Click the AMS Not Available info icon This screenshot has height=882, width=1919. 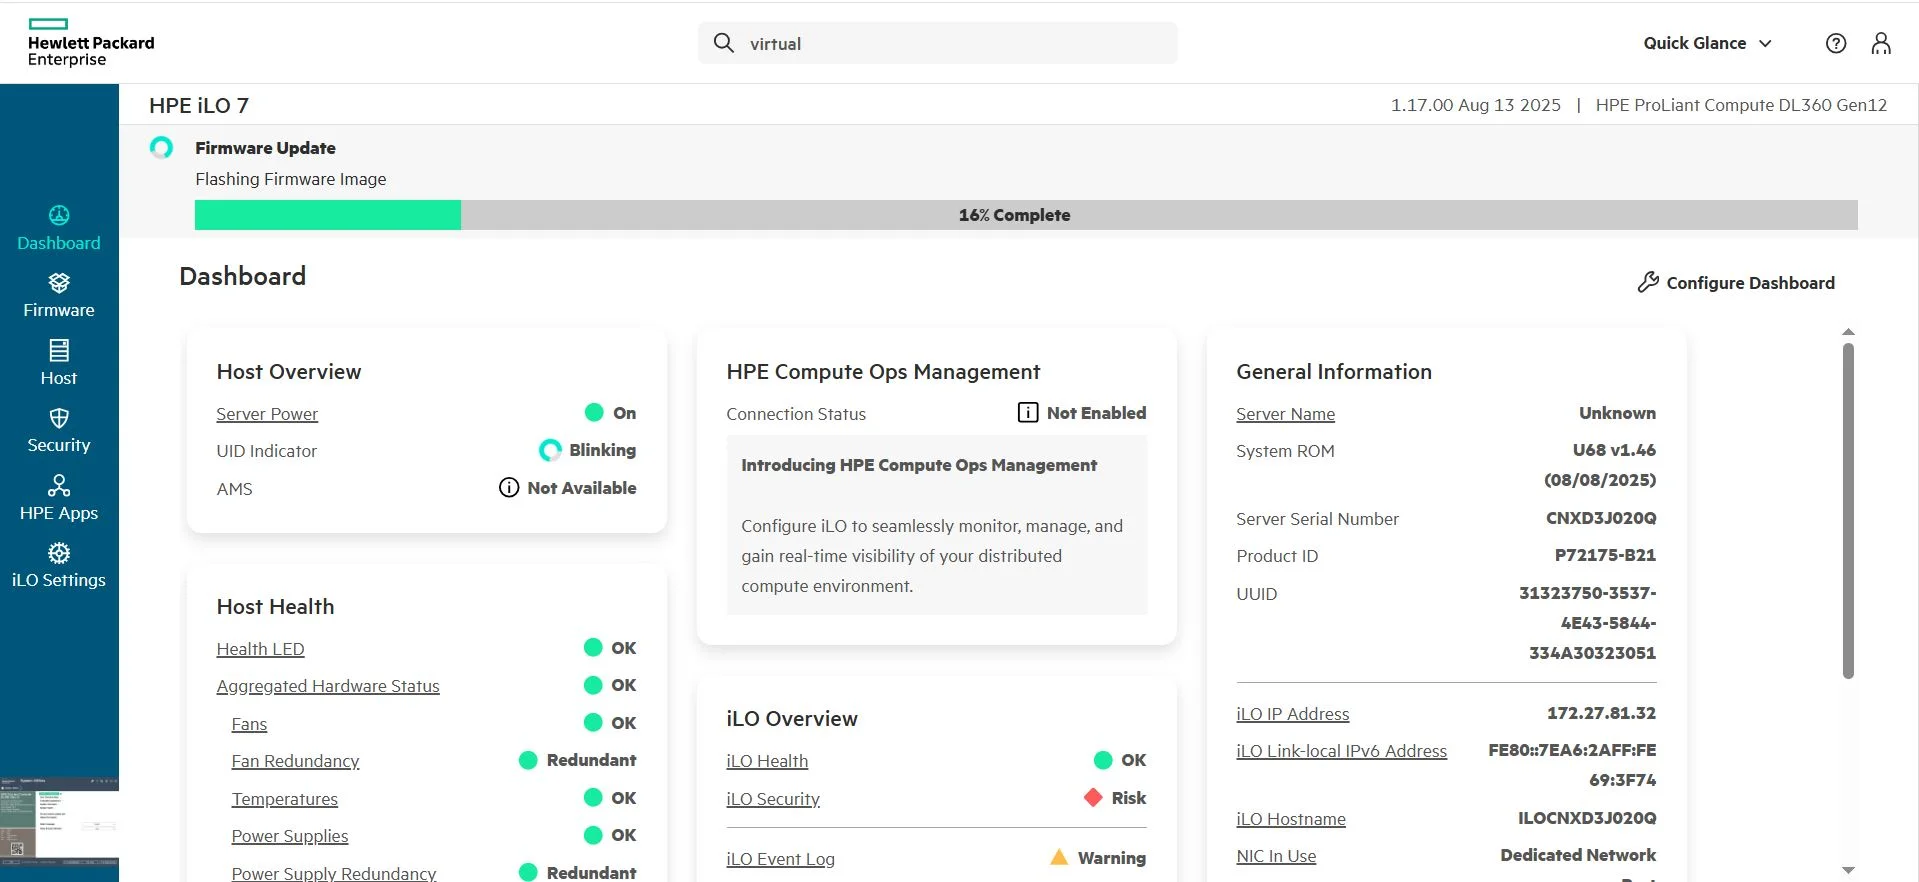pyautogui.click(x=509, y=487)
